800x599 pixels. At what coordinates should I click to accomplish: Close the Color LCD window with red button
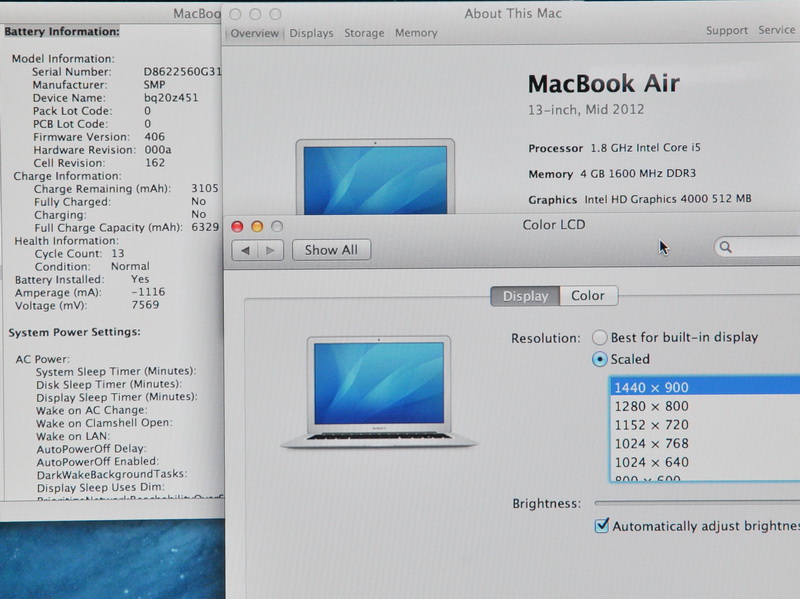[x=237, y=227]
